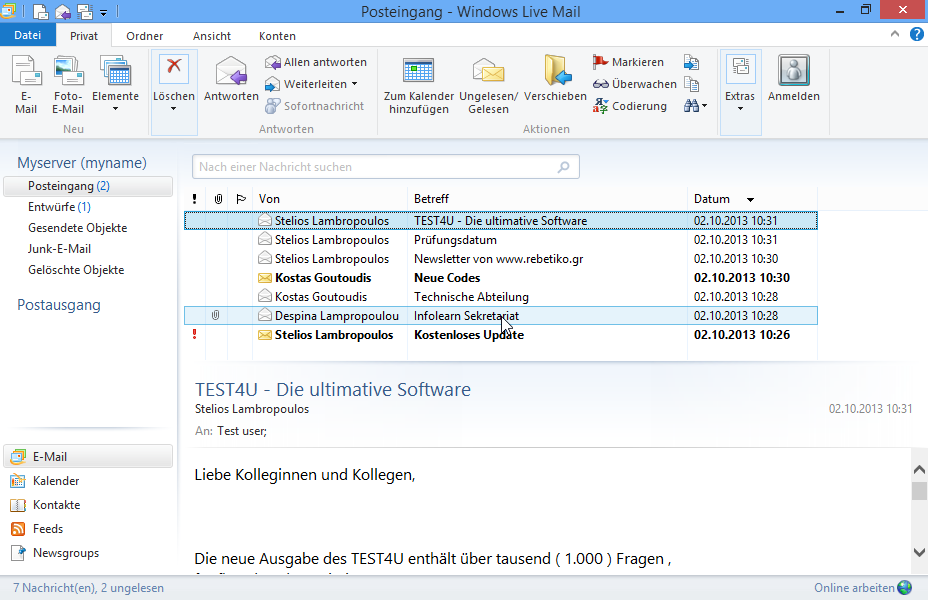Open the Datei menu
The width and height of the screenshot is (928, 600).
coord(28,36)
